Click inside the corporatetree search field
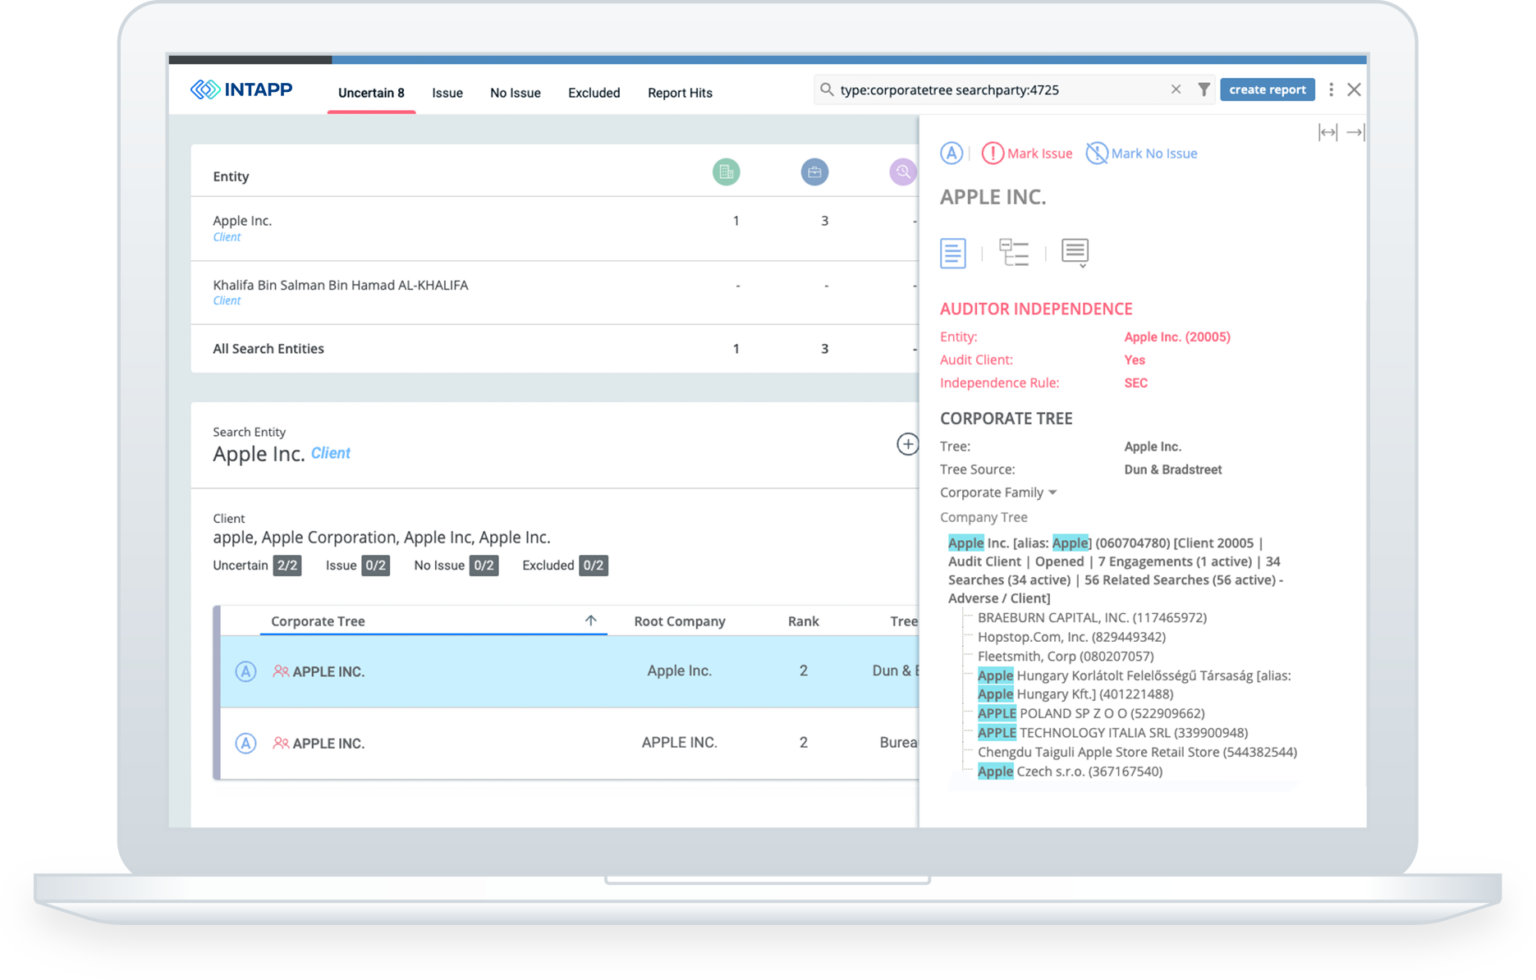The image size is (1536, 980). pos(1000,90)
